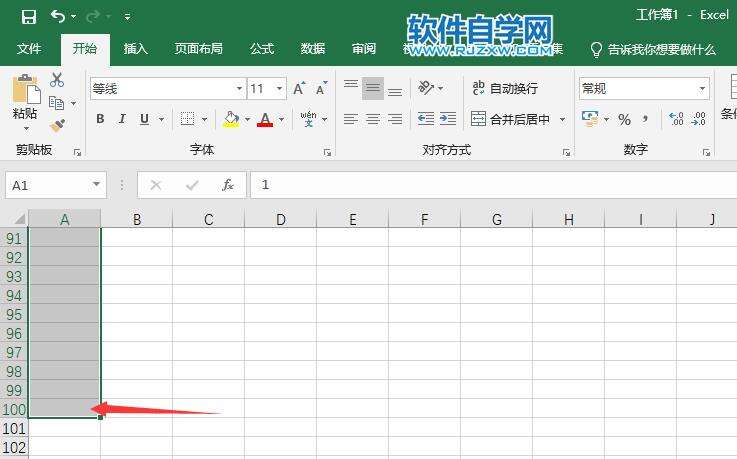Click the Paste clipboard icon
This screenshot has height=459, width=737.
click(25, 89)
